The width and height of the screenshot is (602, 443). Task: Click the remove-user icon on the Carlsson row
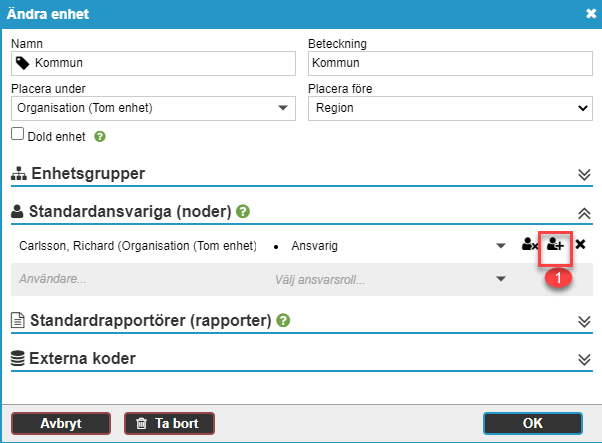pos(530,244)
